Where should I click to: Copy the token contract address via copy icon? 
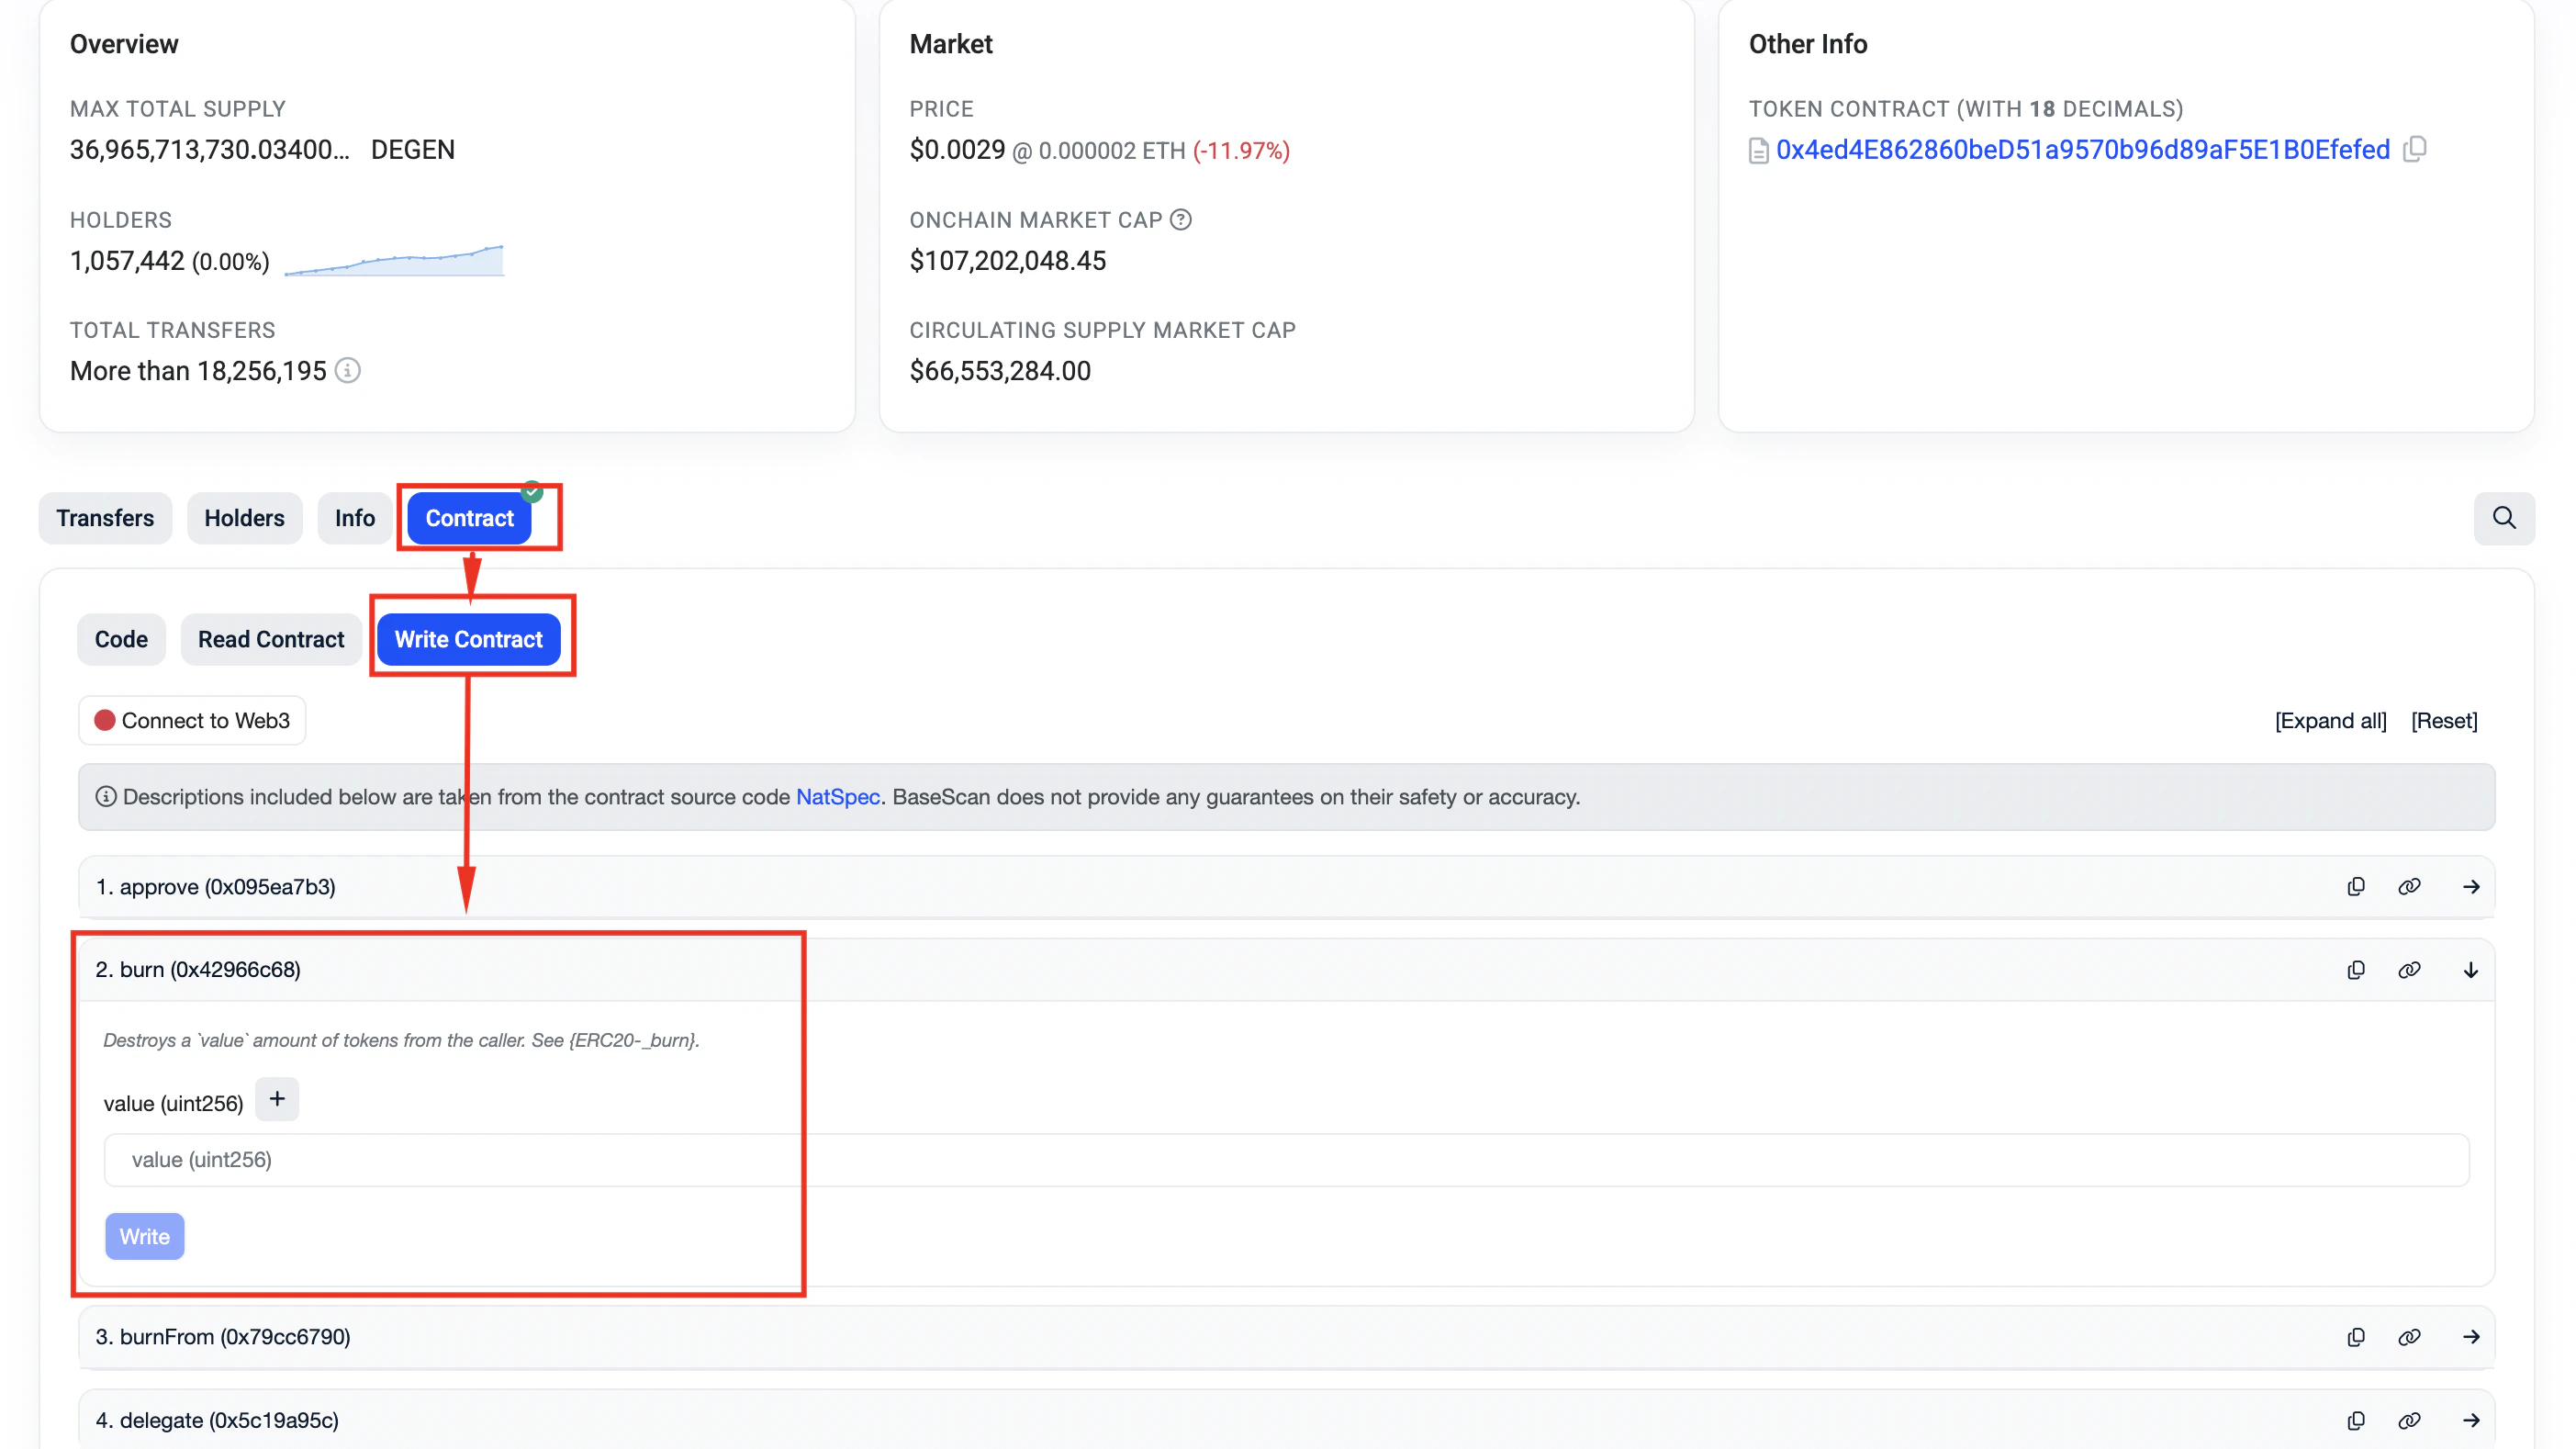tap(2416, 148)
